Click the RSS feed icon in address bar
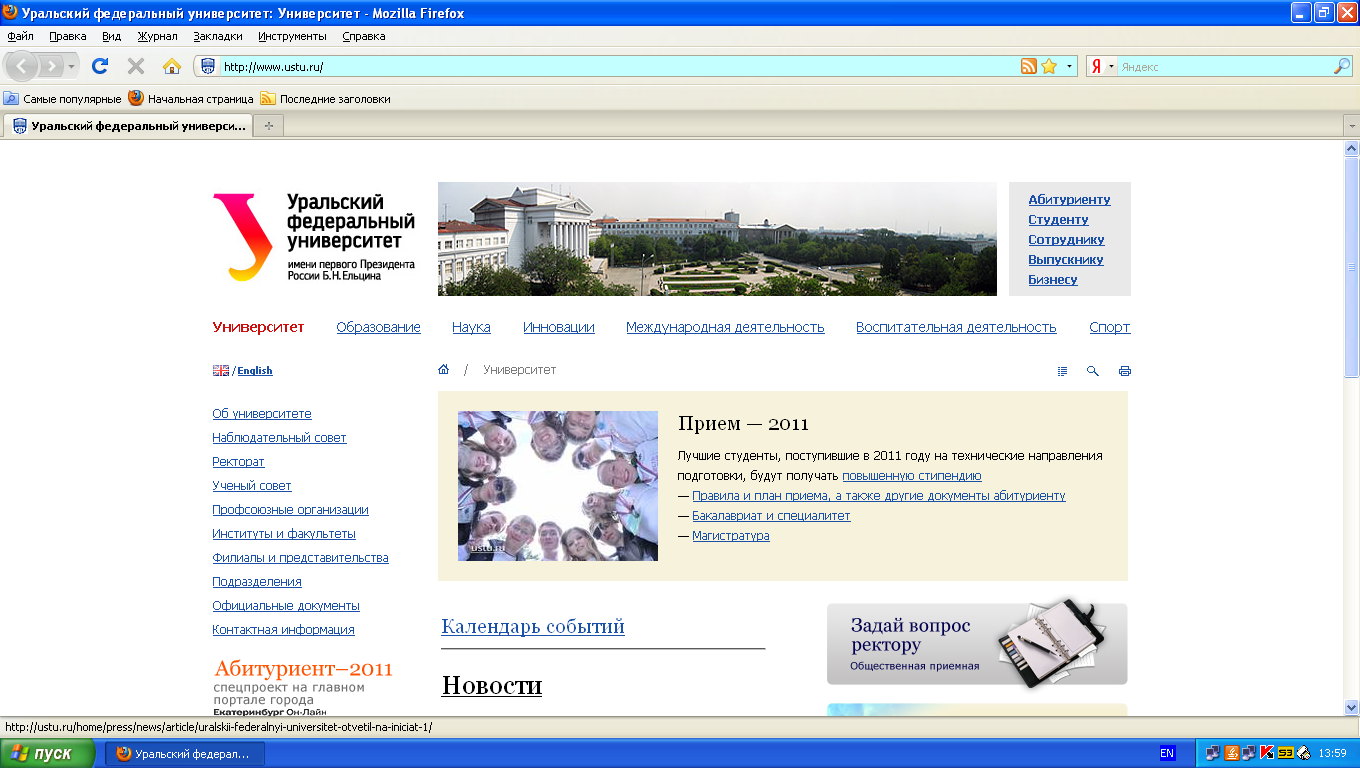This screenshot has width=1360, height=768. pyautogui.click(x=1029, y=67)
